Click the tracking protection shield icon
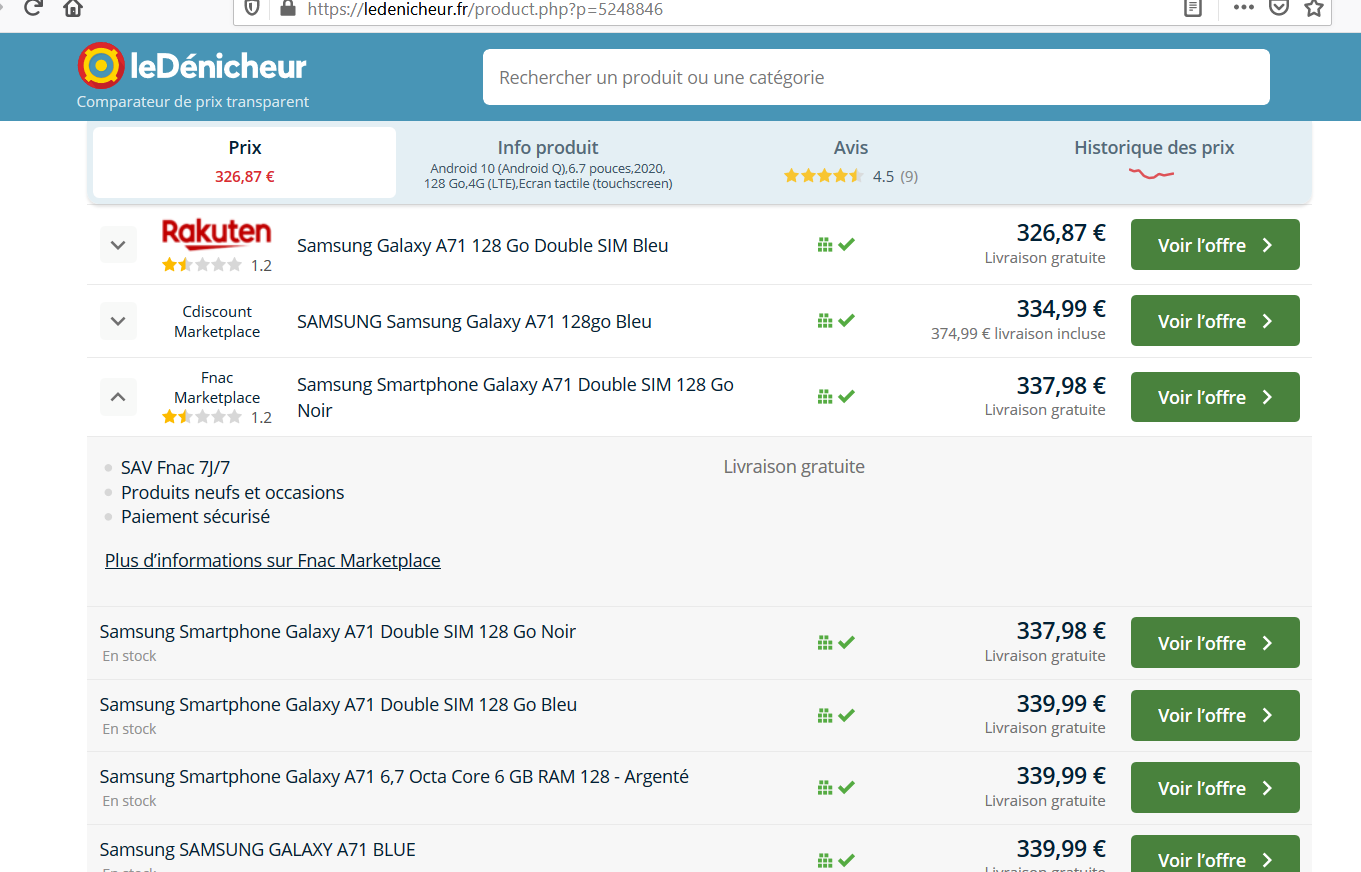This screenshot has height=872, width=1361. pos(252,8)
